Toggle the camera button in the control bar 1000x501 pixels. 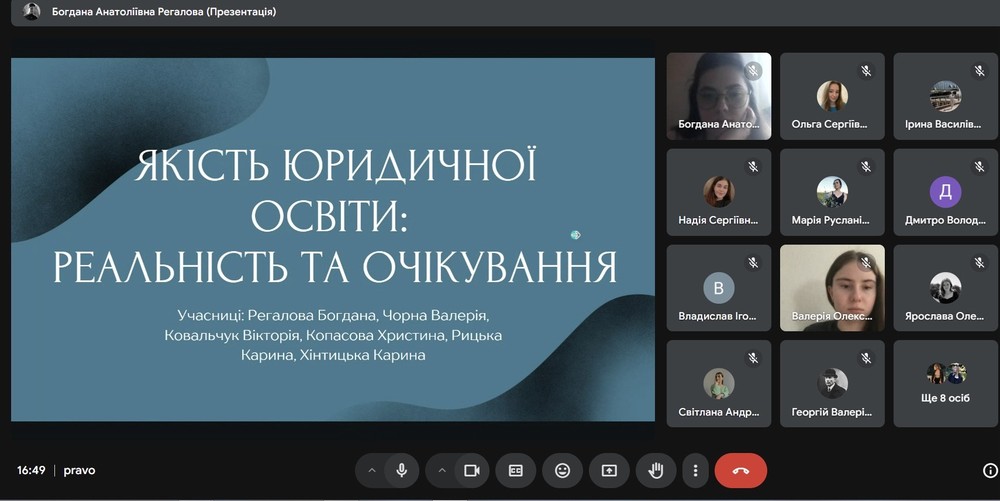pyautogui.click(x=472, y=470)
